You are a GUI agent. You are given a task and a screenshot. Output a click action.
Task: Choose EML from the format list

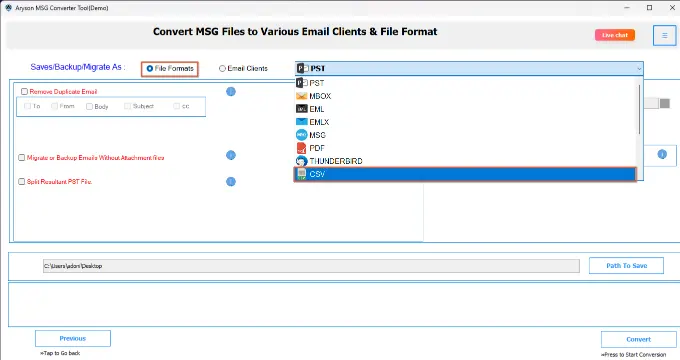click(466, 109)
